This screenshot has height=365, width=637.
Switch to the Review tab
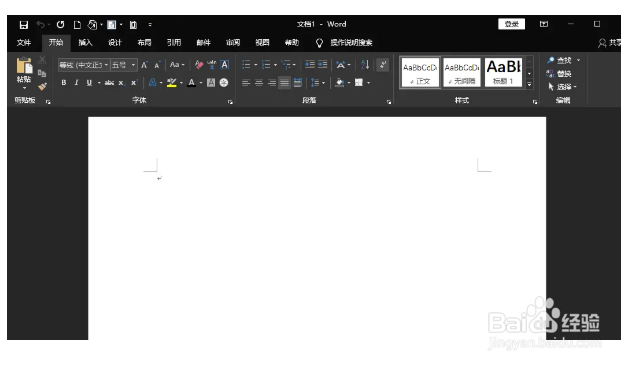coord(233,43)
